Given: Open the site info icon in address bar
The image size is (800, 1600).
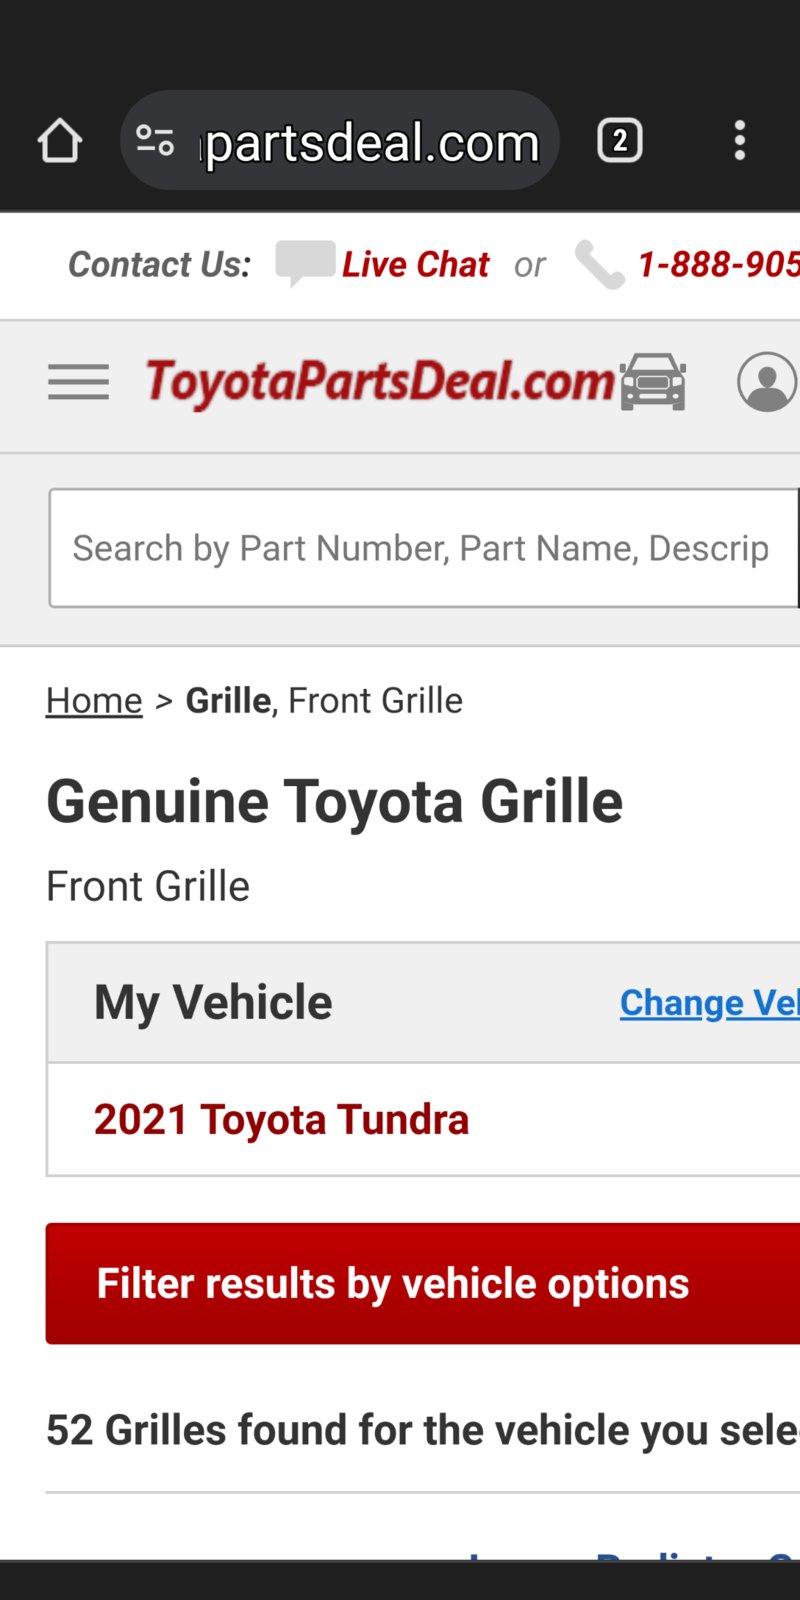Looking at the screenshot, I should coord(155,141).
